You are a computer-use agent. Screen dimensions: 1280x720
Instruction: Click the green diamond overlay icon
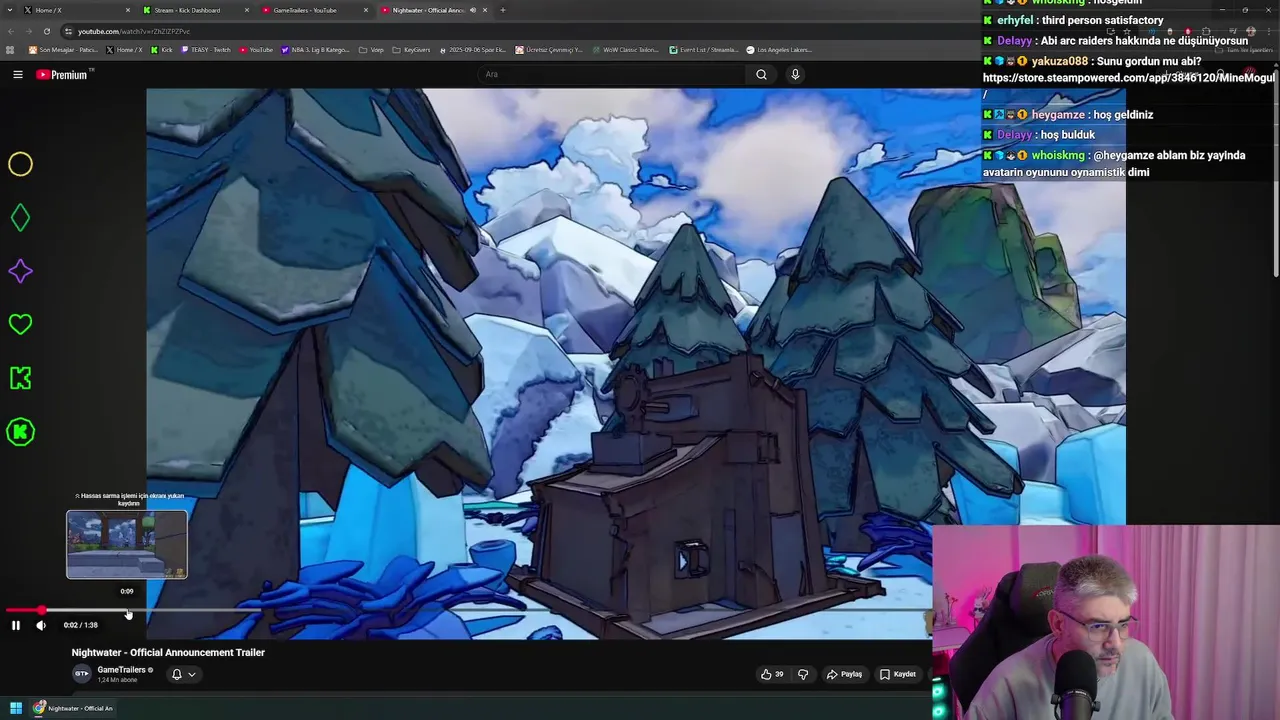pyautogui.click(x=20, y=217)
